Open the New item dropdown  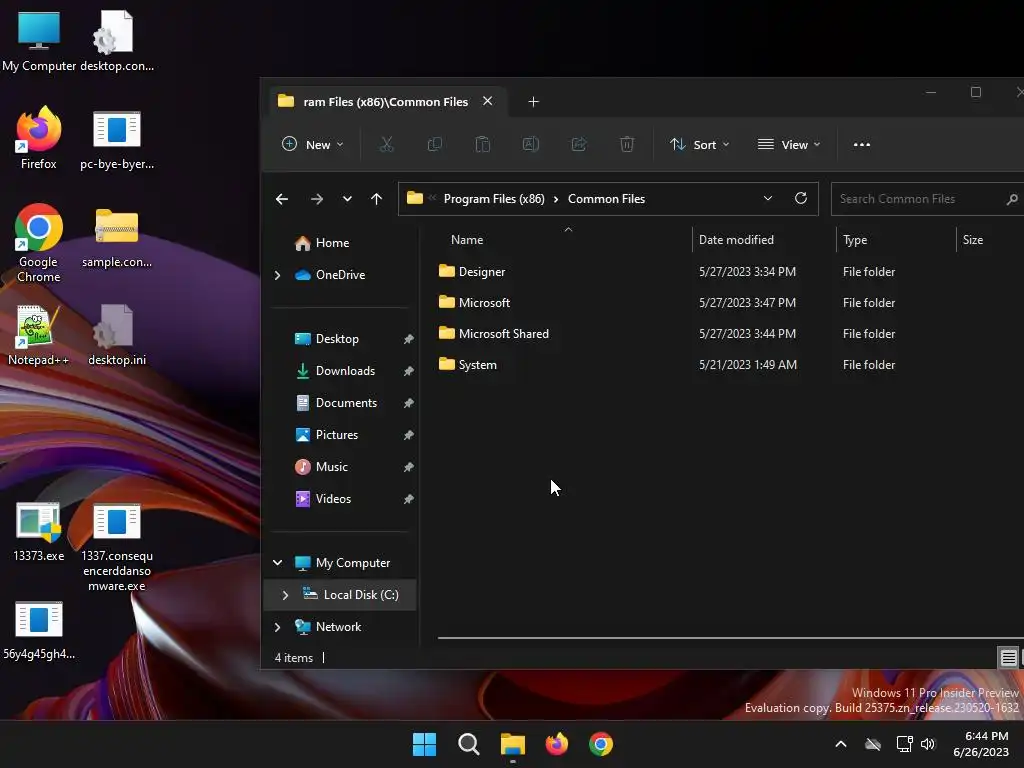tap(312, 144)
